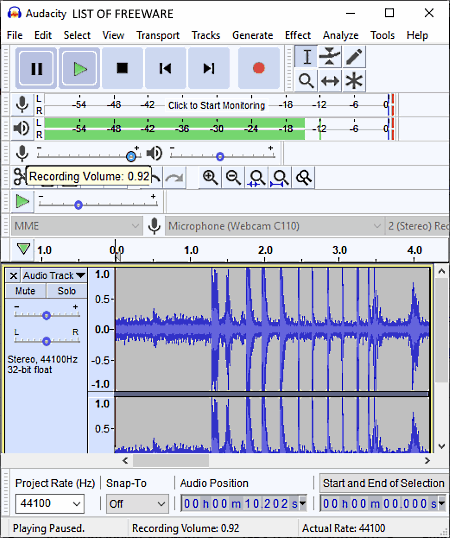Screen dimensions: 450x538
Task: Click the vertical scrollbar down arrow
Action: click(442, 446)
